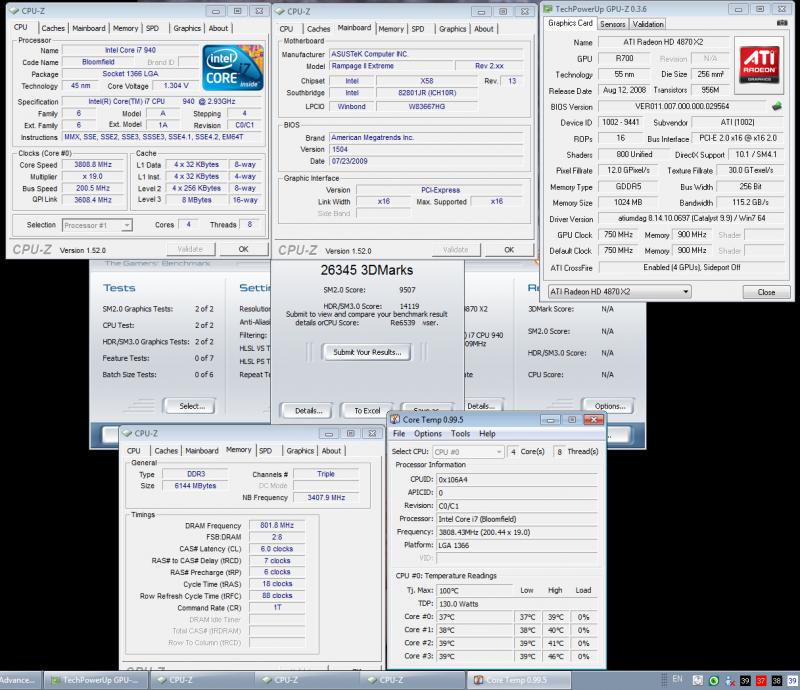Open the Options menu in Core Temp
The image size is (800, 690).
point(428,433)
